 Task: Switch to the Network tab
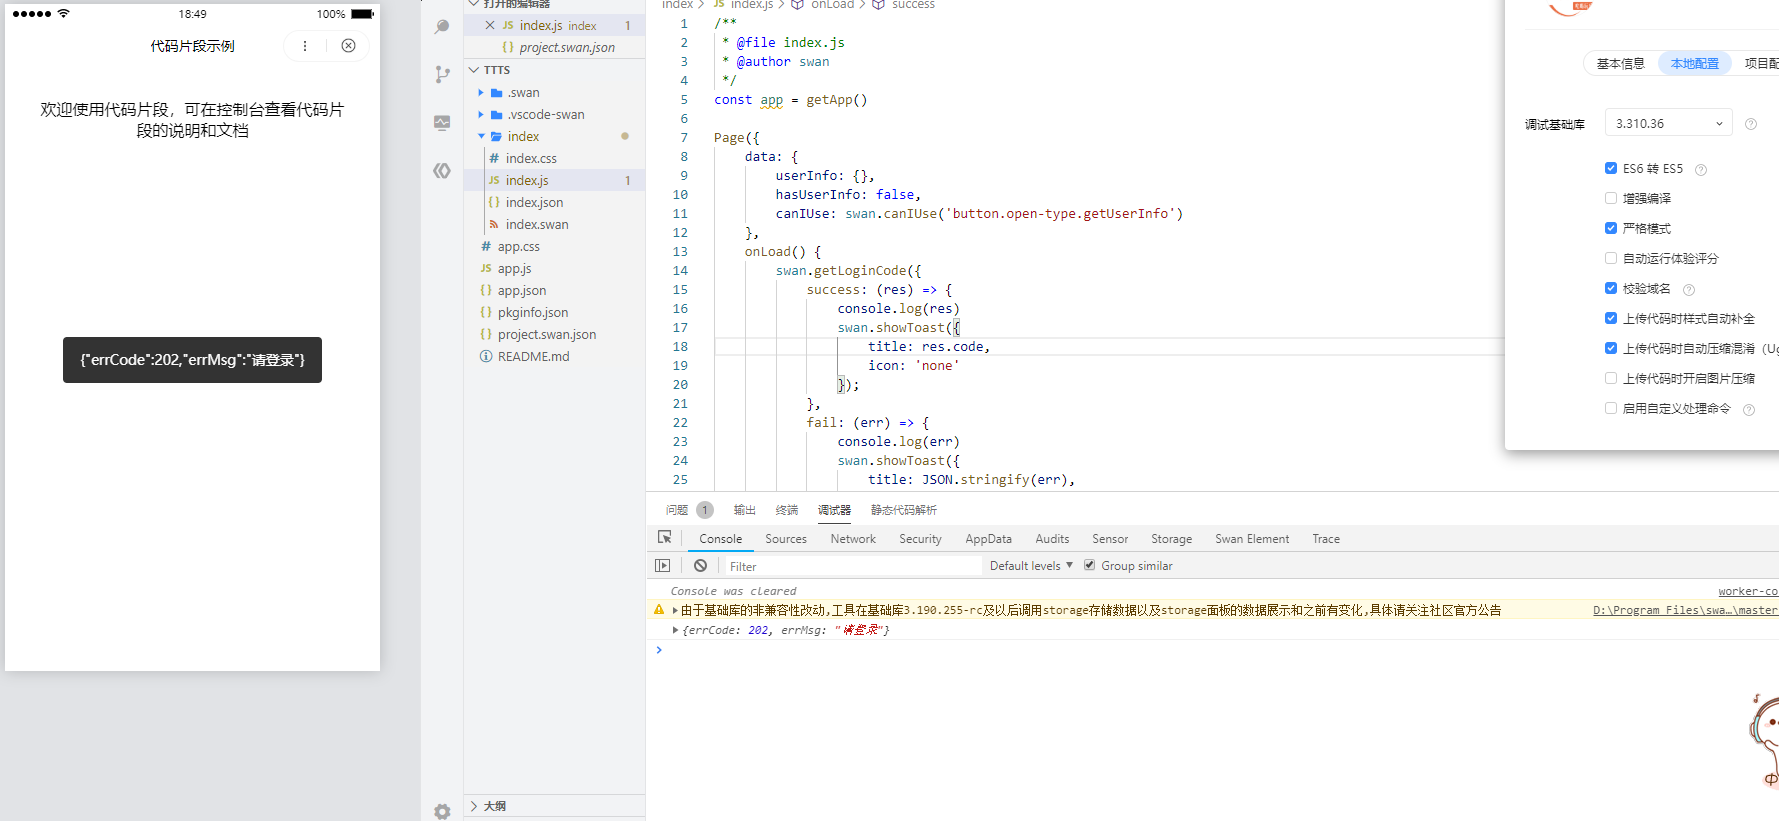(x=853, y=539)
